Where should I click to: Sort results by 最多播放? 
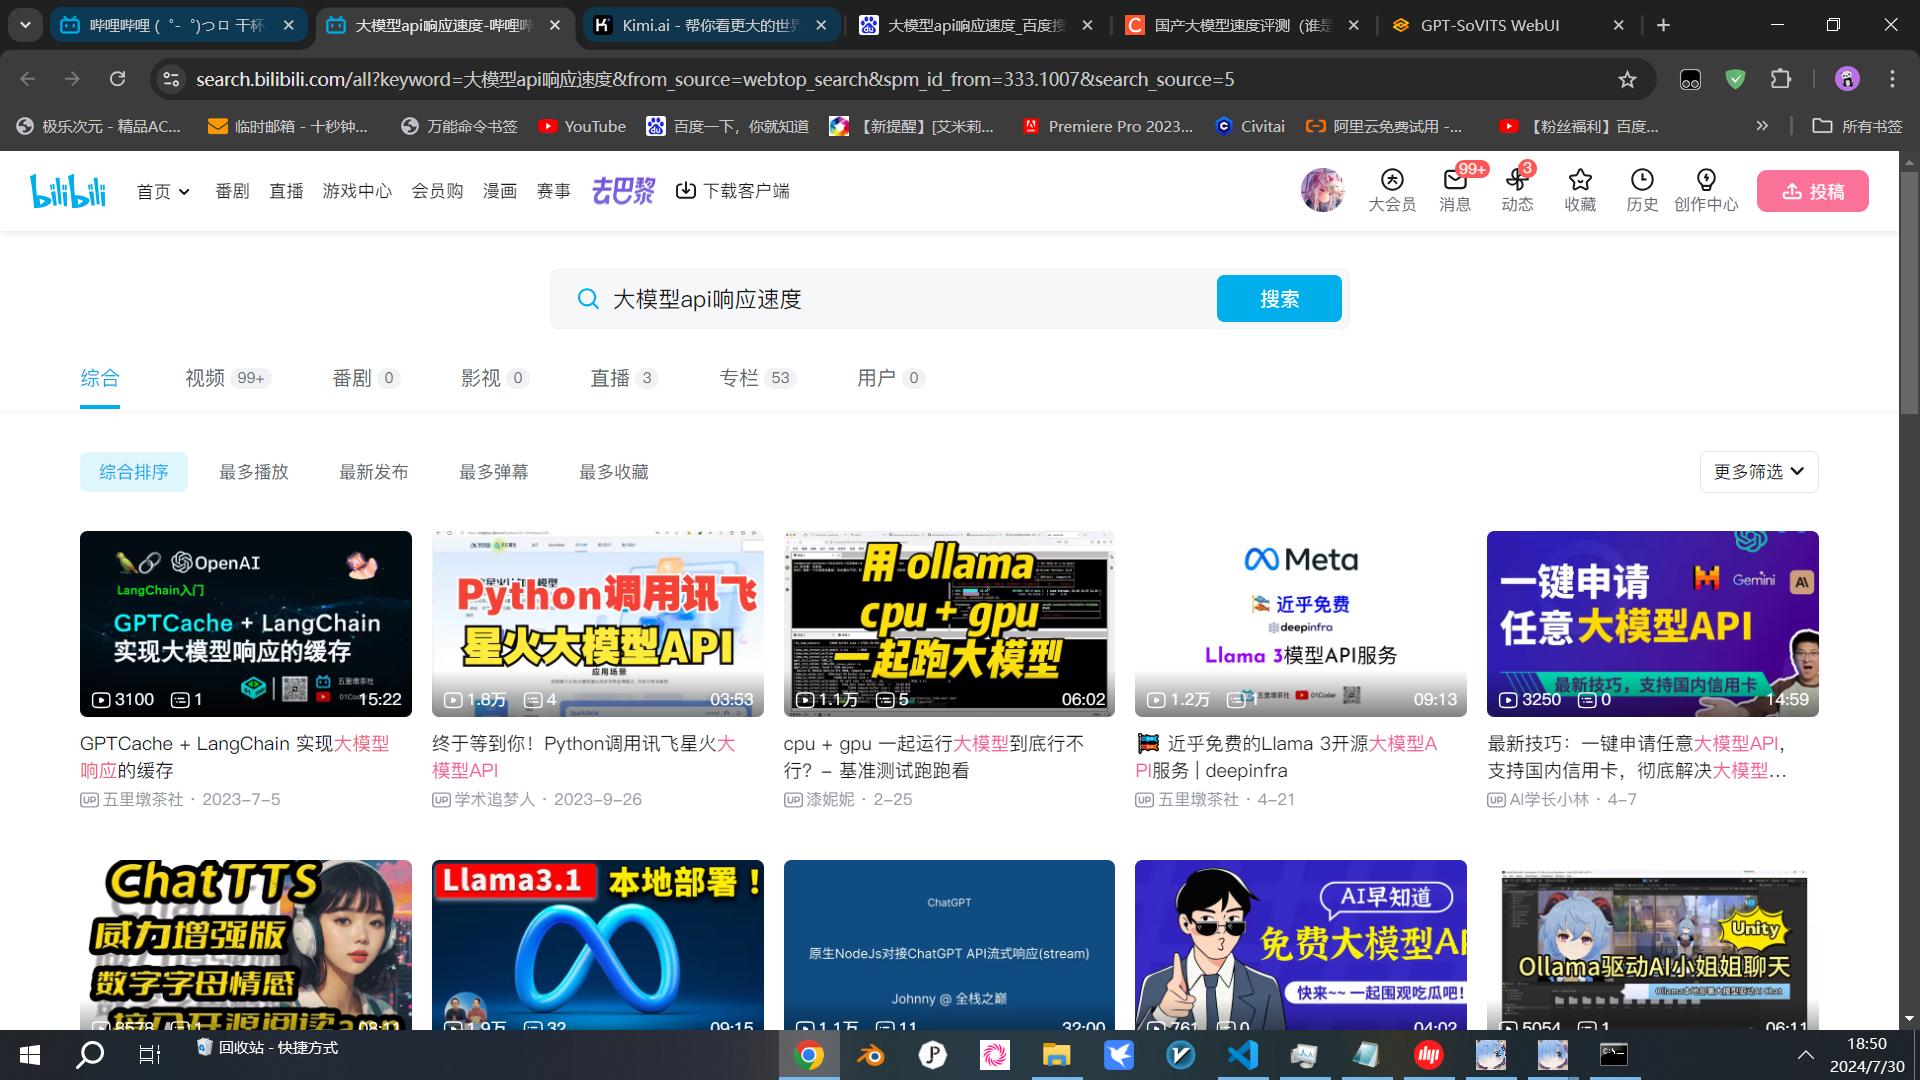point(254,472)
